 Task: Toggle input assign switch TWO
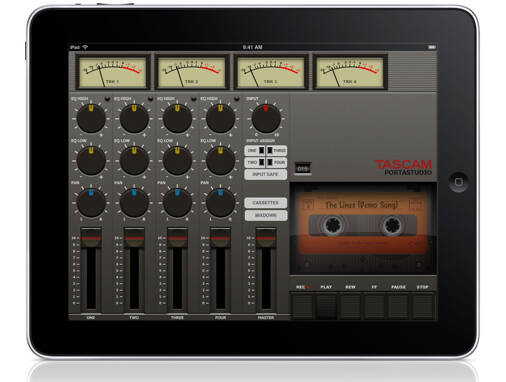(255, 162)
